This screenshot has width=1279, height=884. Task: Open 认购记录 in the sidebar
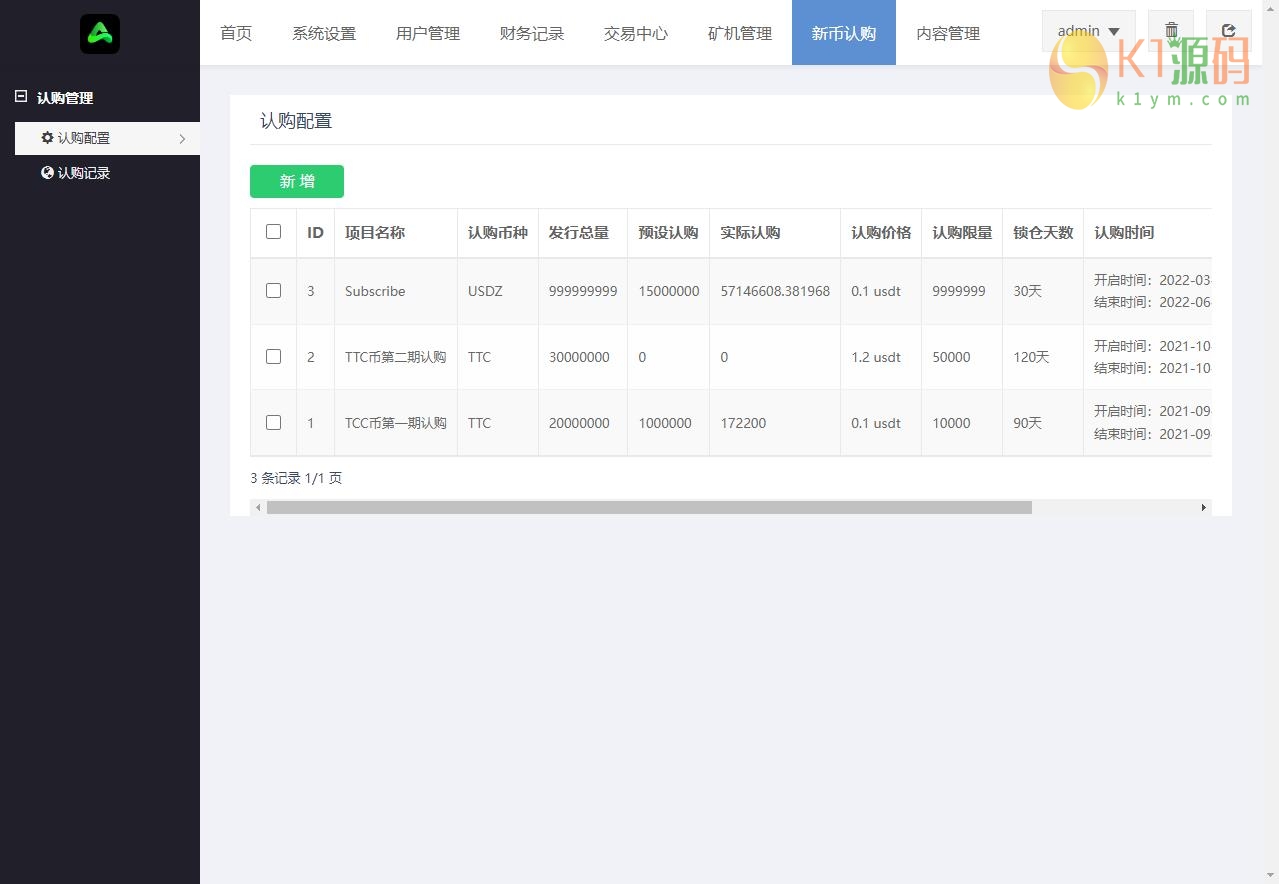click(84, 173)
